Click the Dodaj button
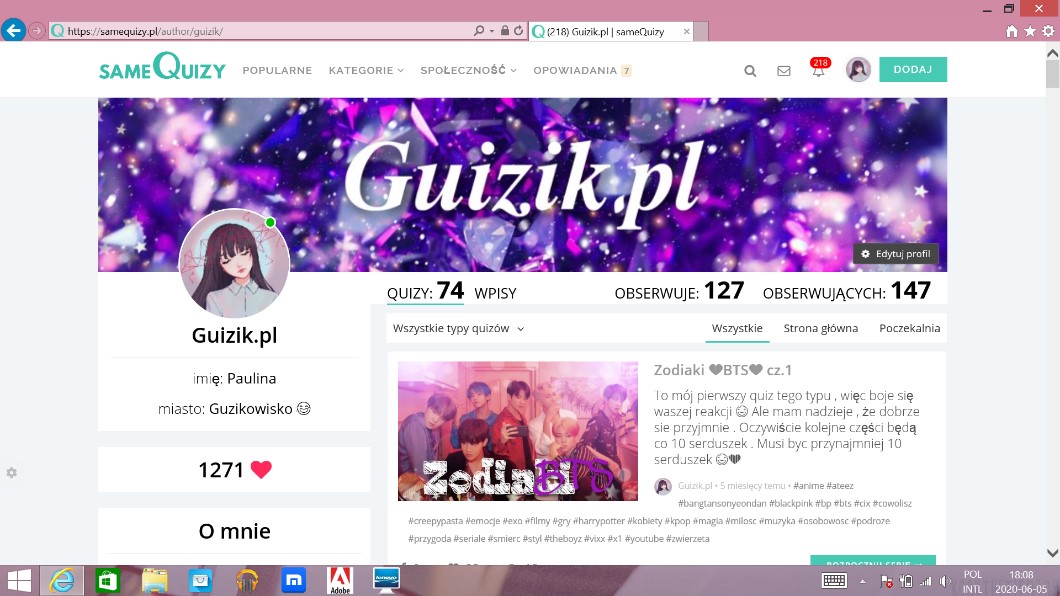The width and height of the screenshot is (1060, 596). click(x=912, y=70)
